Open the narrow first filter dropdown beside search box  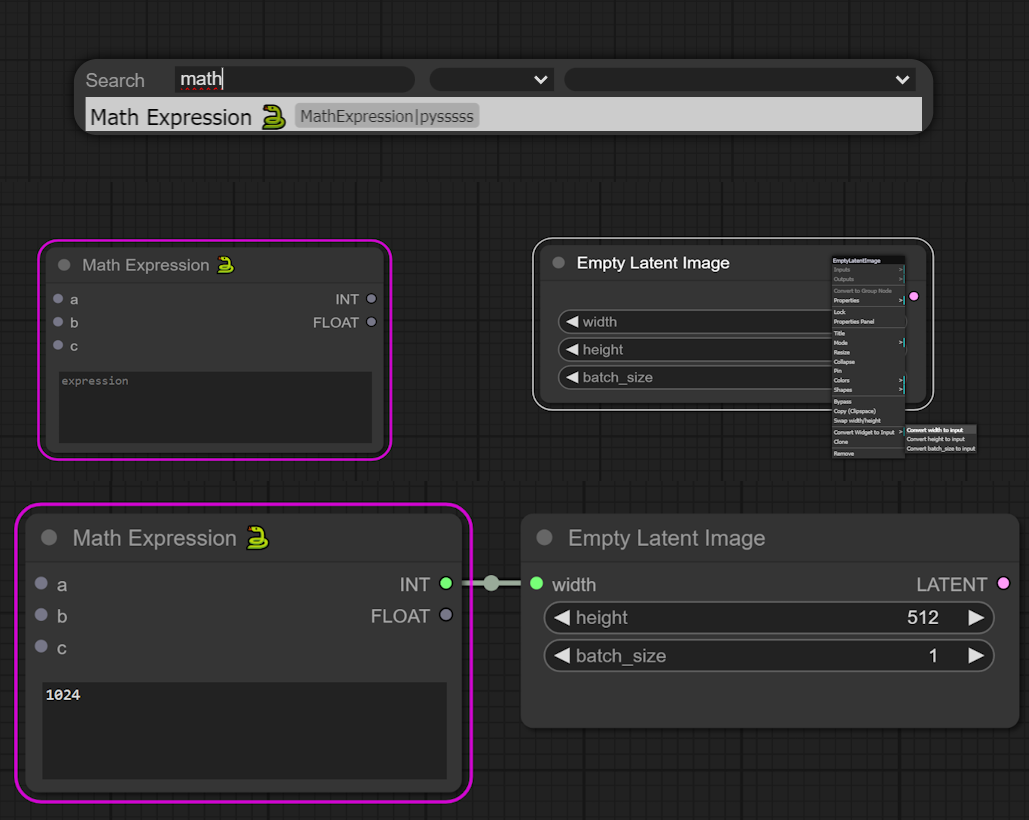pos(491,80)
